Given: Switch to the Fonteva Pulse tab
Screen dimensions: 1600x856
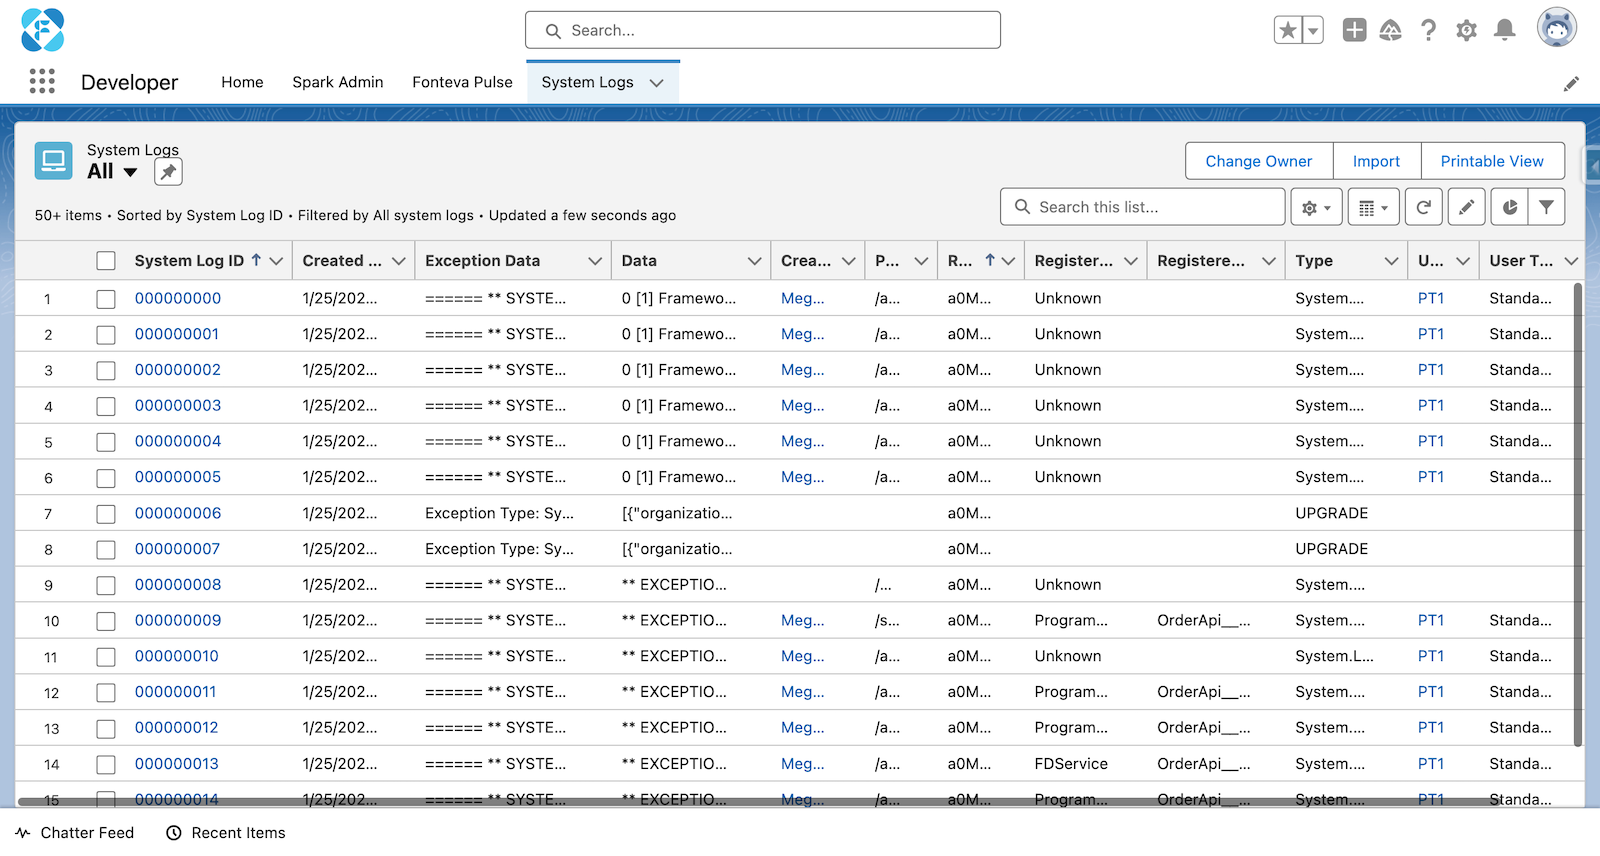Looking at the screenshot, I should click(462, 82).
